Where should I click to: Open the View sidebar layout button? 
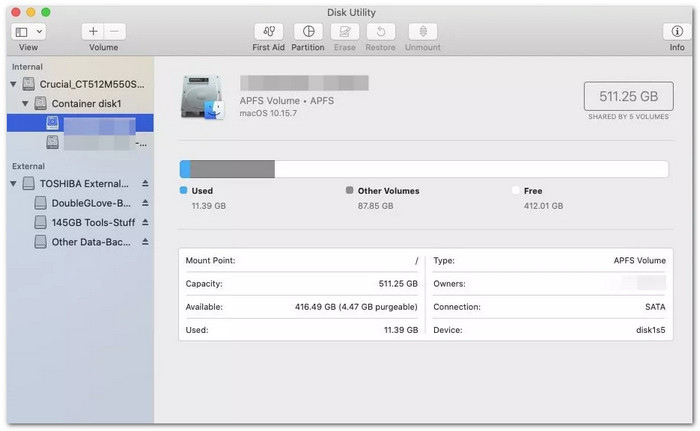(x=21, y=32)
